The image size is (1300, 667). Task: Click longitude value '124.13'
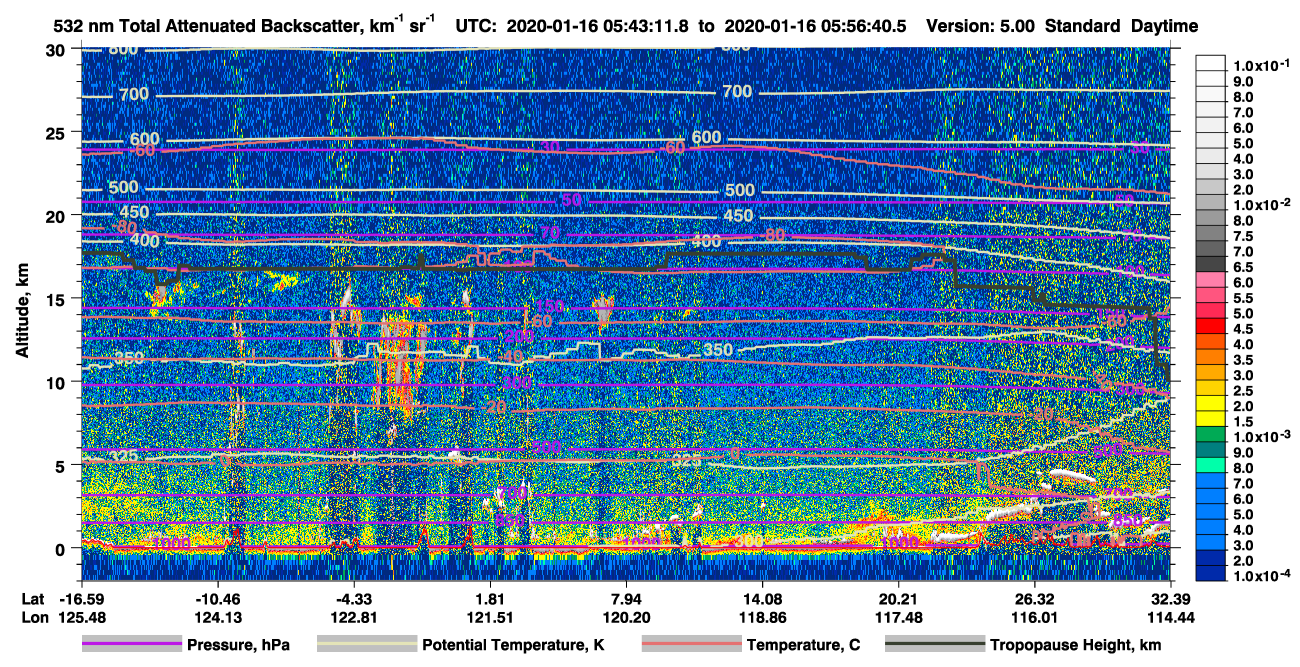tap(217, 617)
